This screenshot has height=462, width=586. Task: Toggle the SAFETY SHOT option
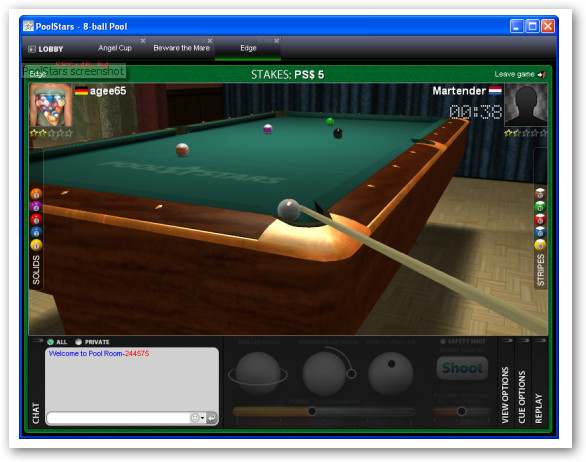[443, 341]
